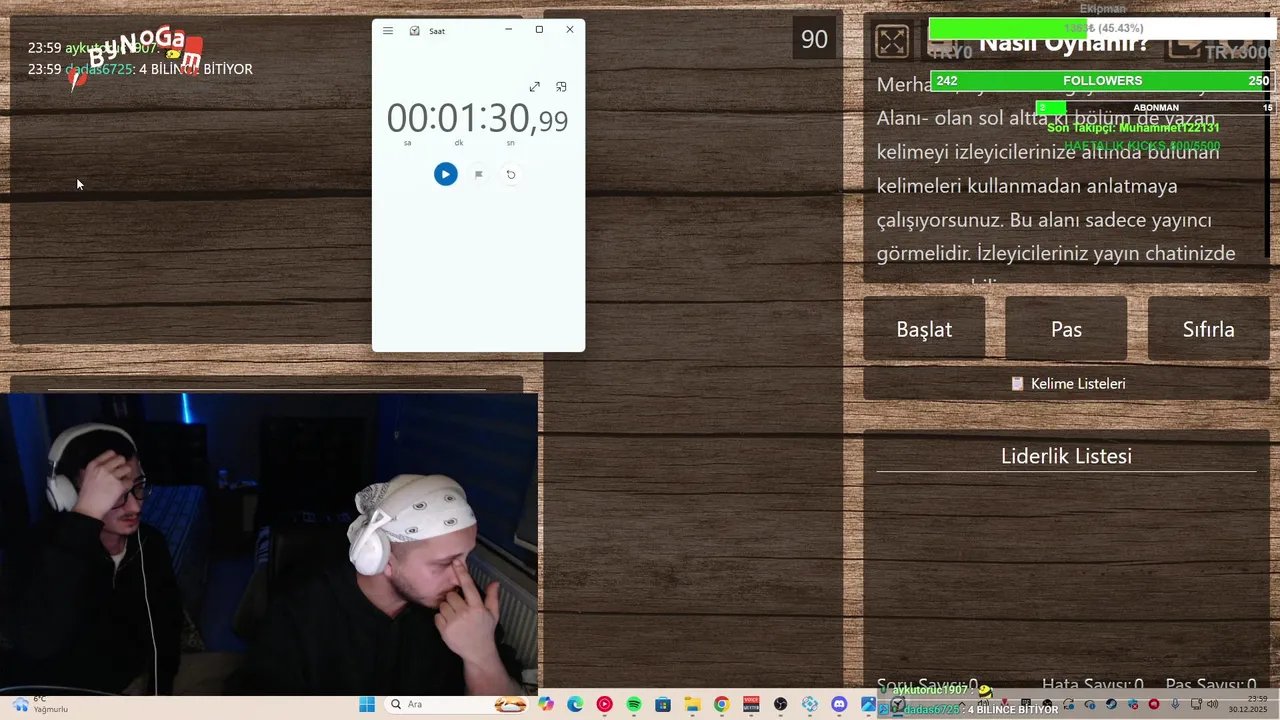The width and height of the screenshot is (1280, 720).
Task: Expand the stopwatch to full view
Action: click(535, 87)
